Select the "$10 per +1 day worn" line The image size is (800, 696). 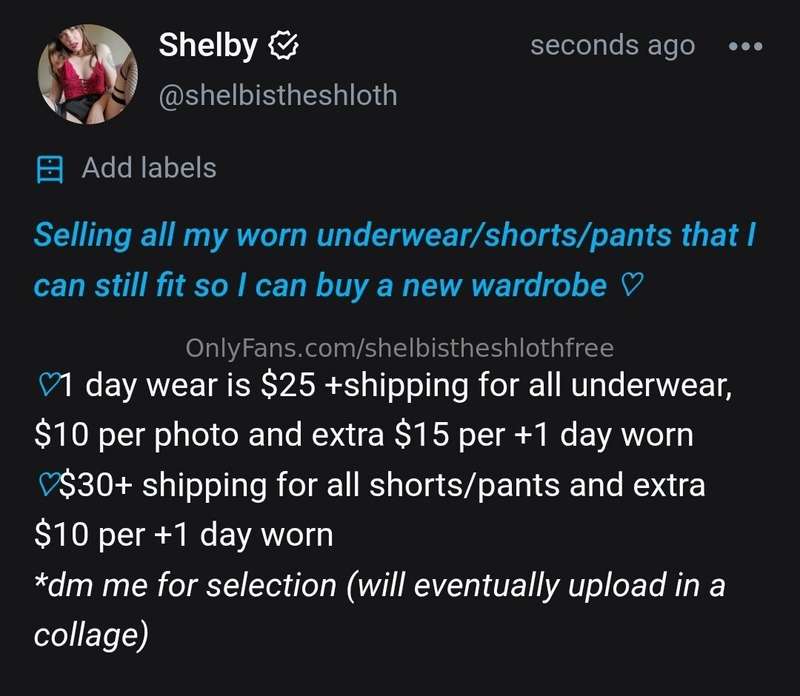[x=183, y=535]
